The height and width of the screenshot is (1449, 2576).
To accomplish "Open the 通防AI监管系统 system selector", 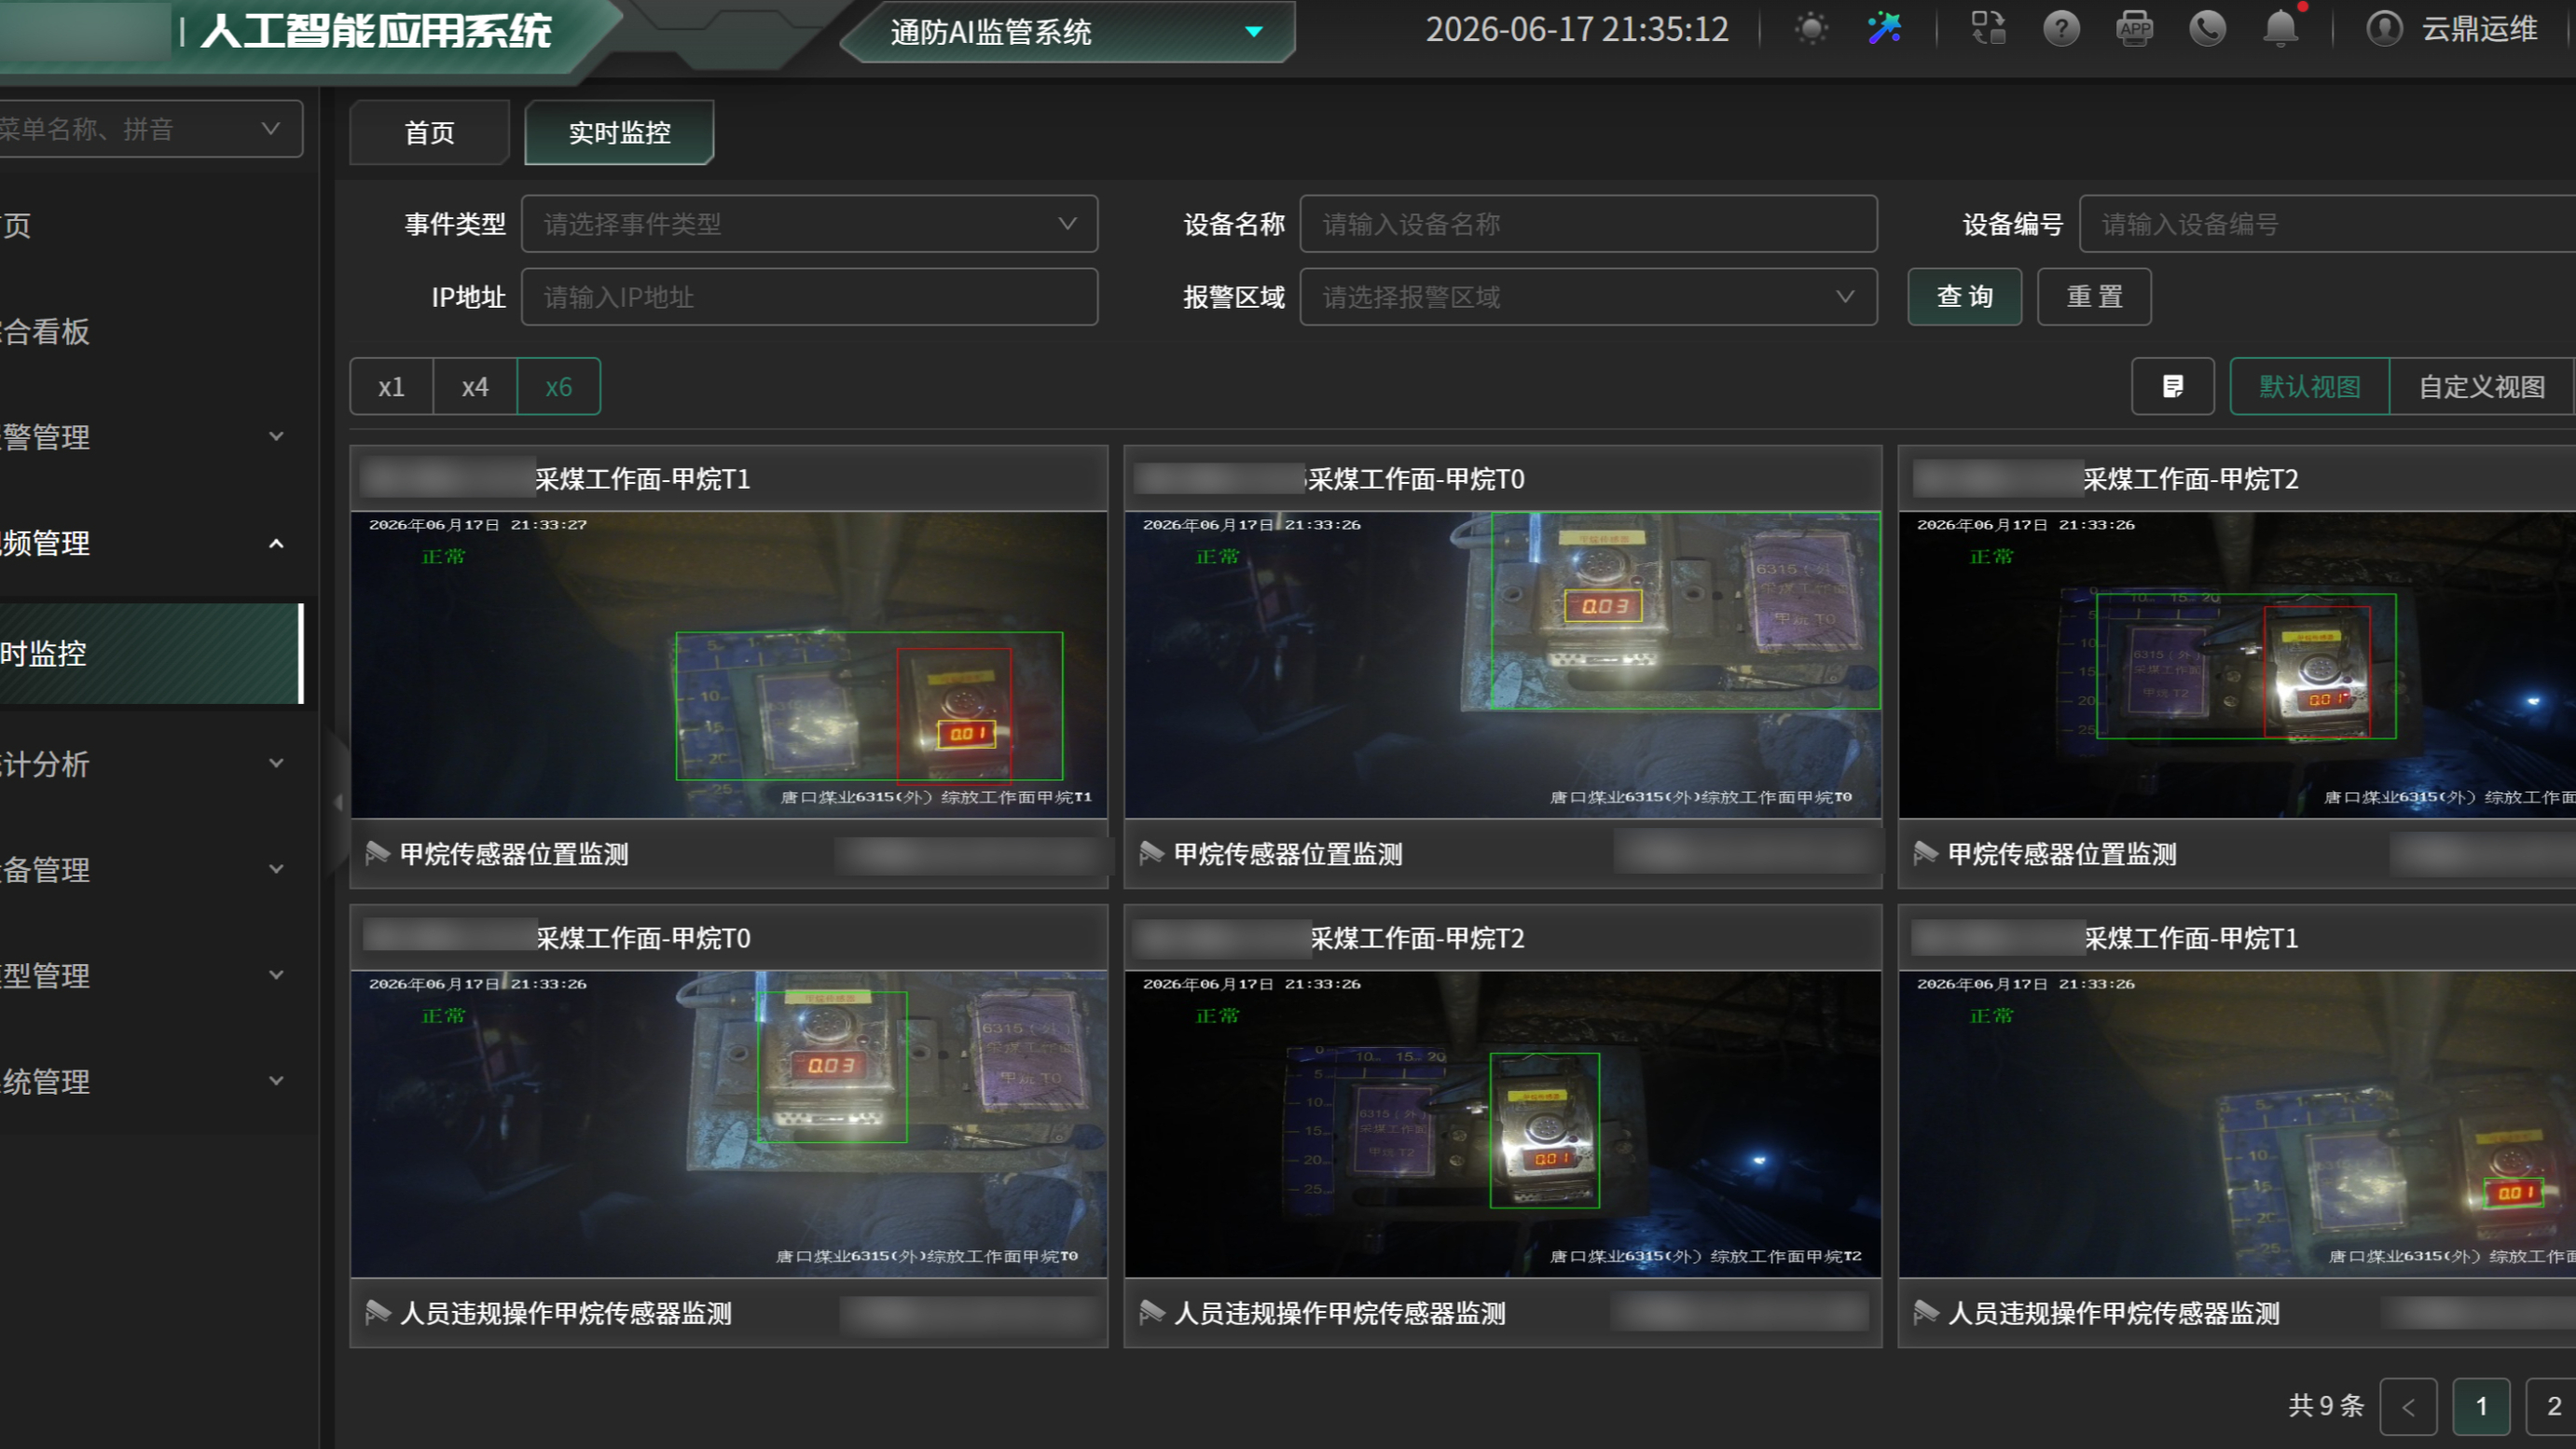I will point(1068,32).
